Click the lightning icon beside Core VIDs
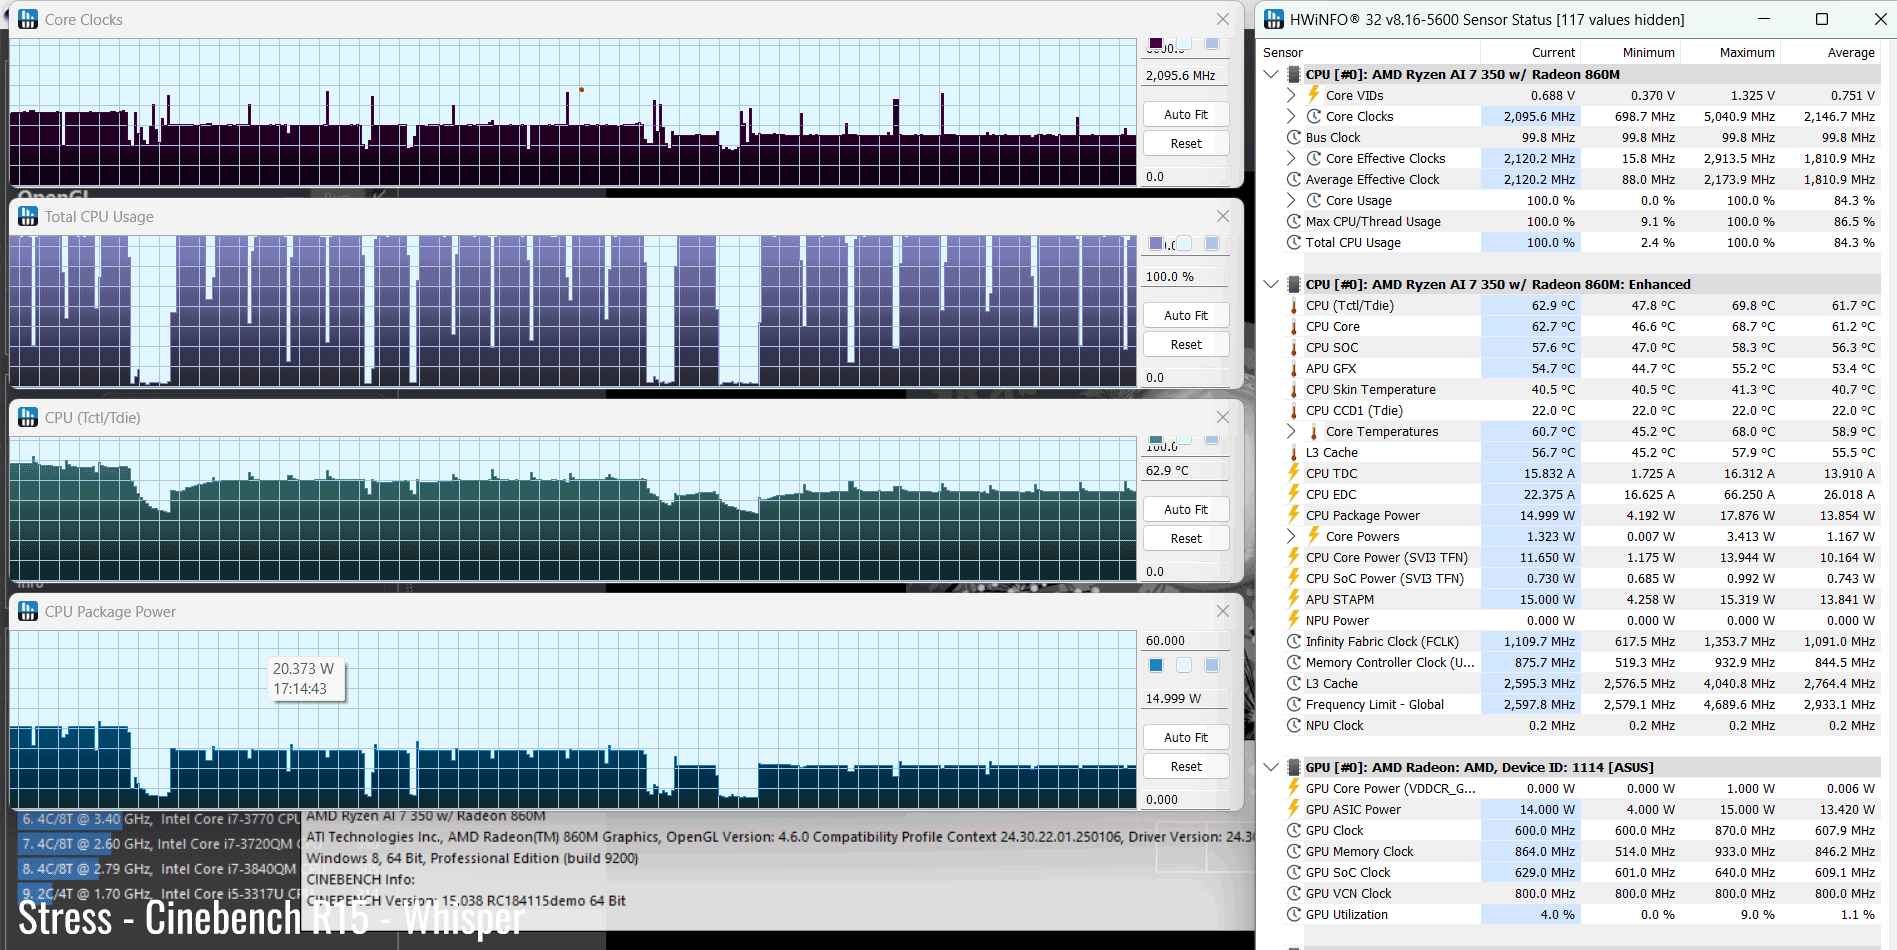Viewport: 1897px width, 950px height. [x=1314, y=95]
